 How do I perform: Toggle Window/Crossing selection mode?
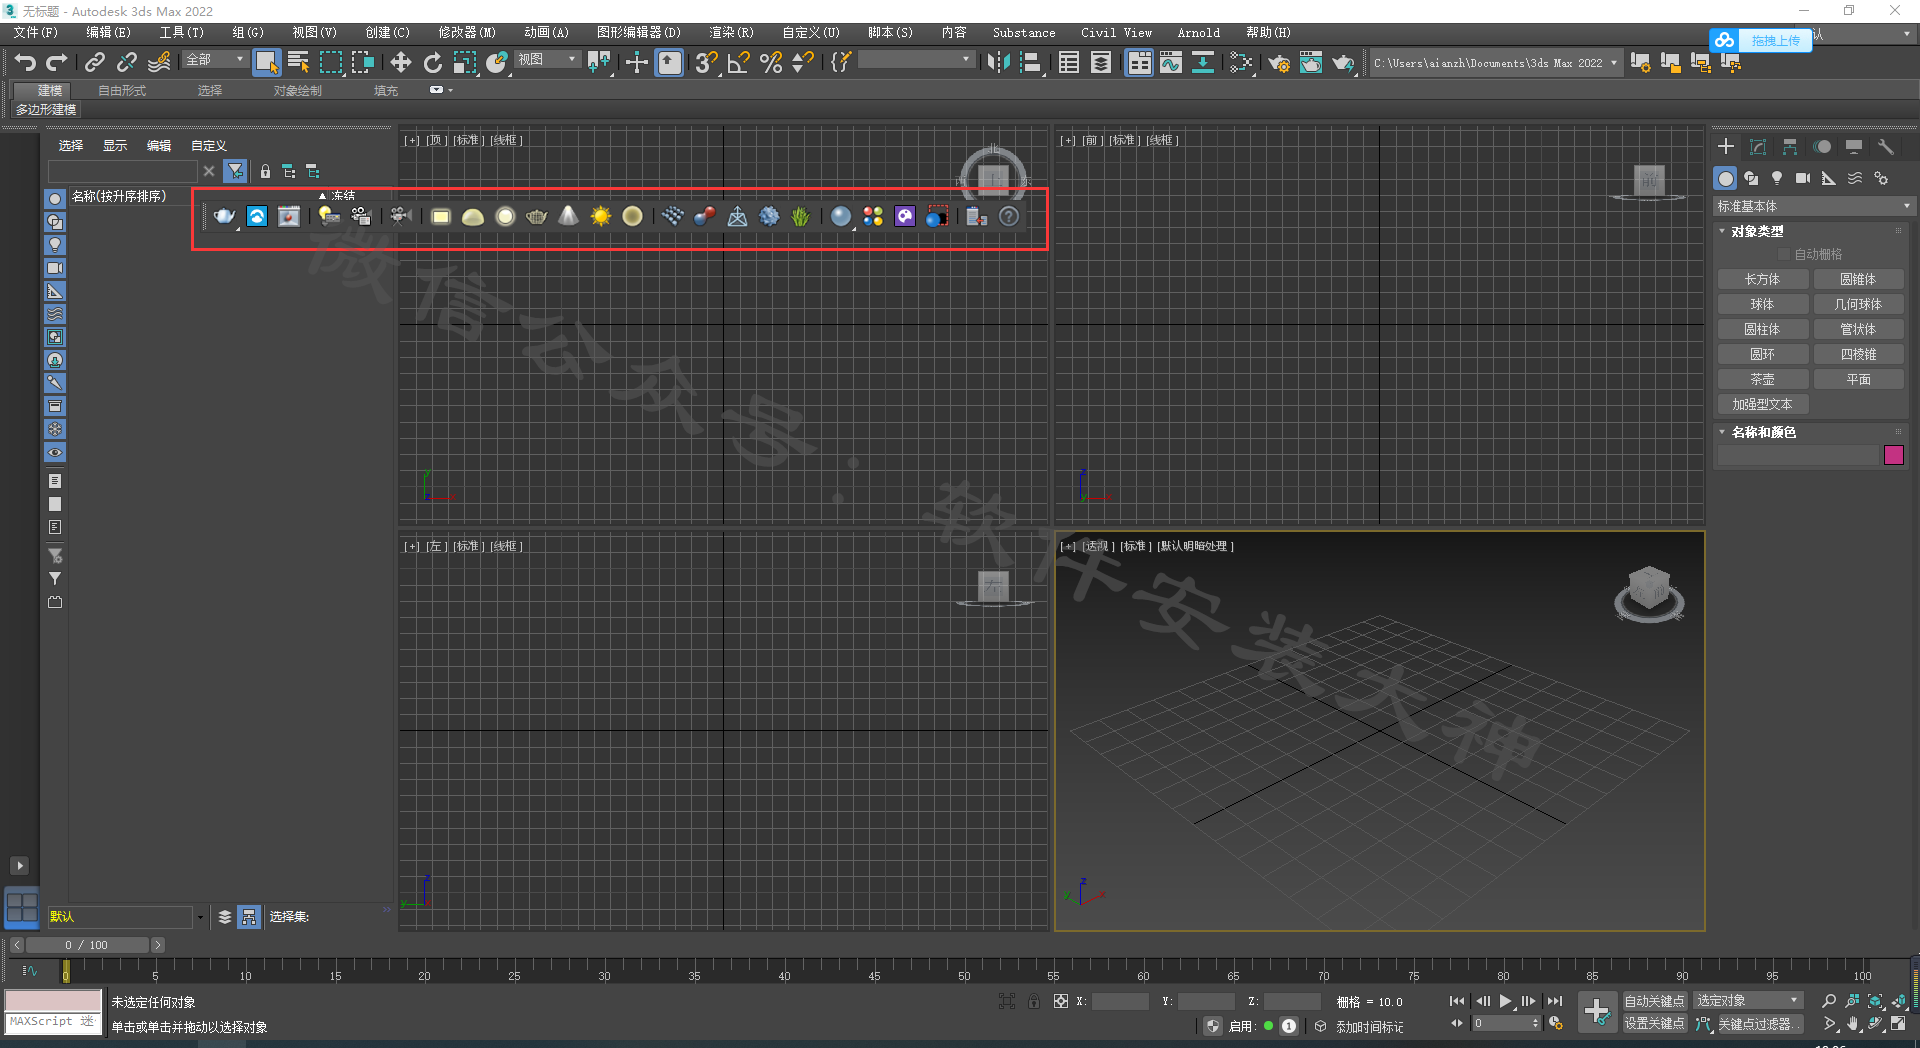[x=362, y=63]
